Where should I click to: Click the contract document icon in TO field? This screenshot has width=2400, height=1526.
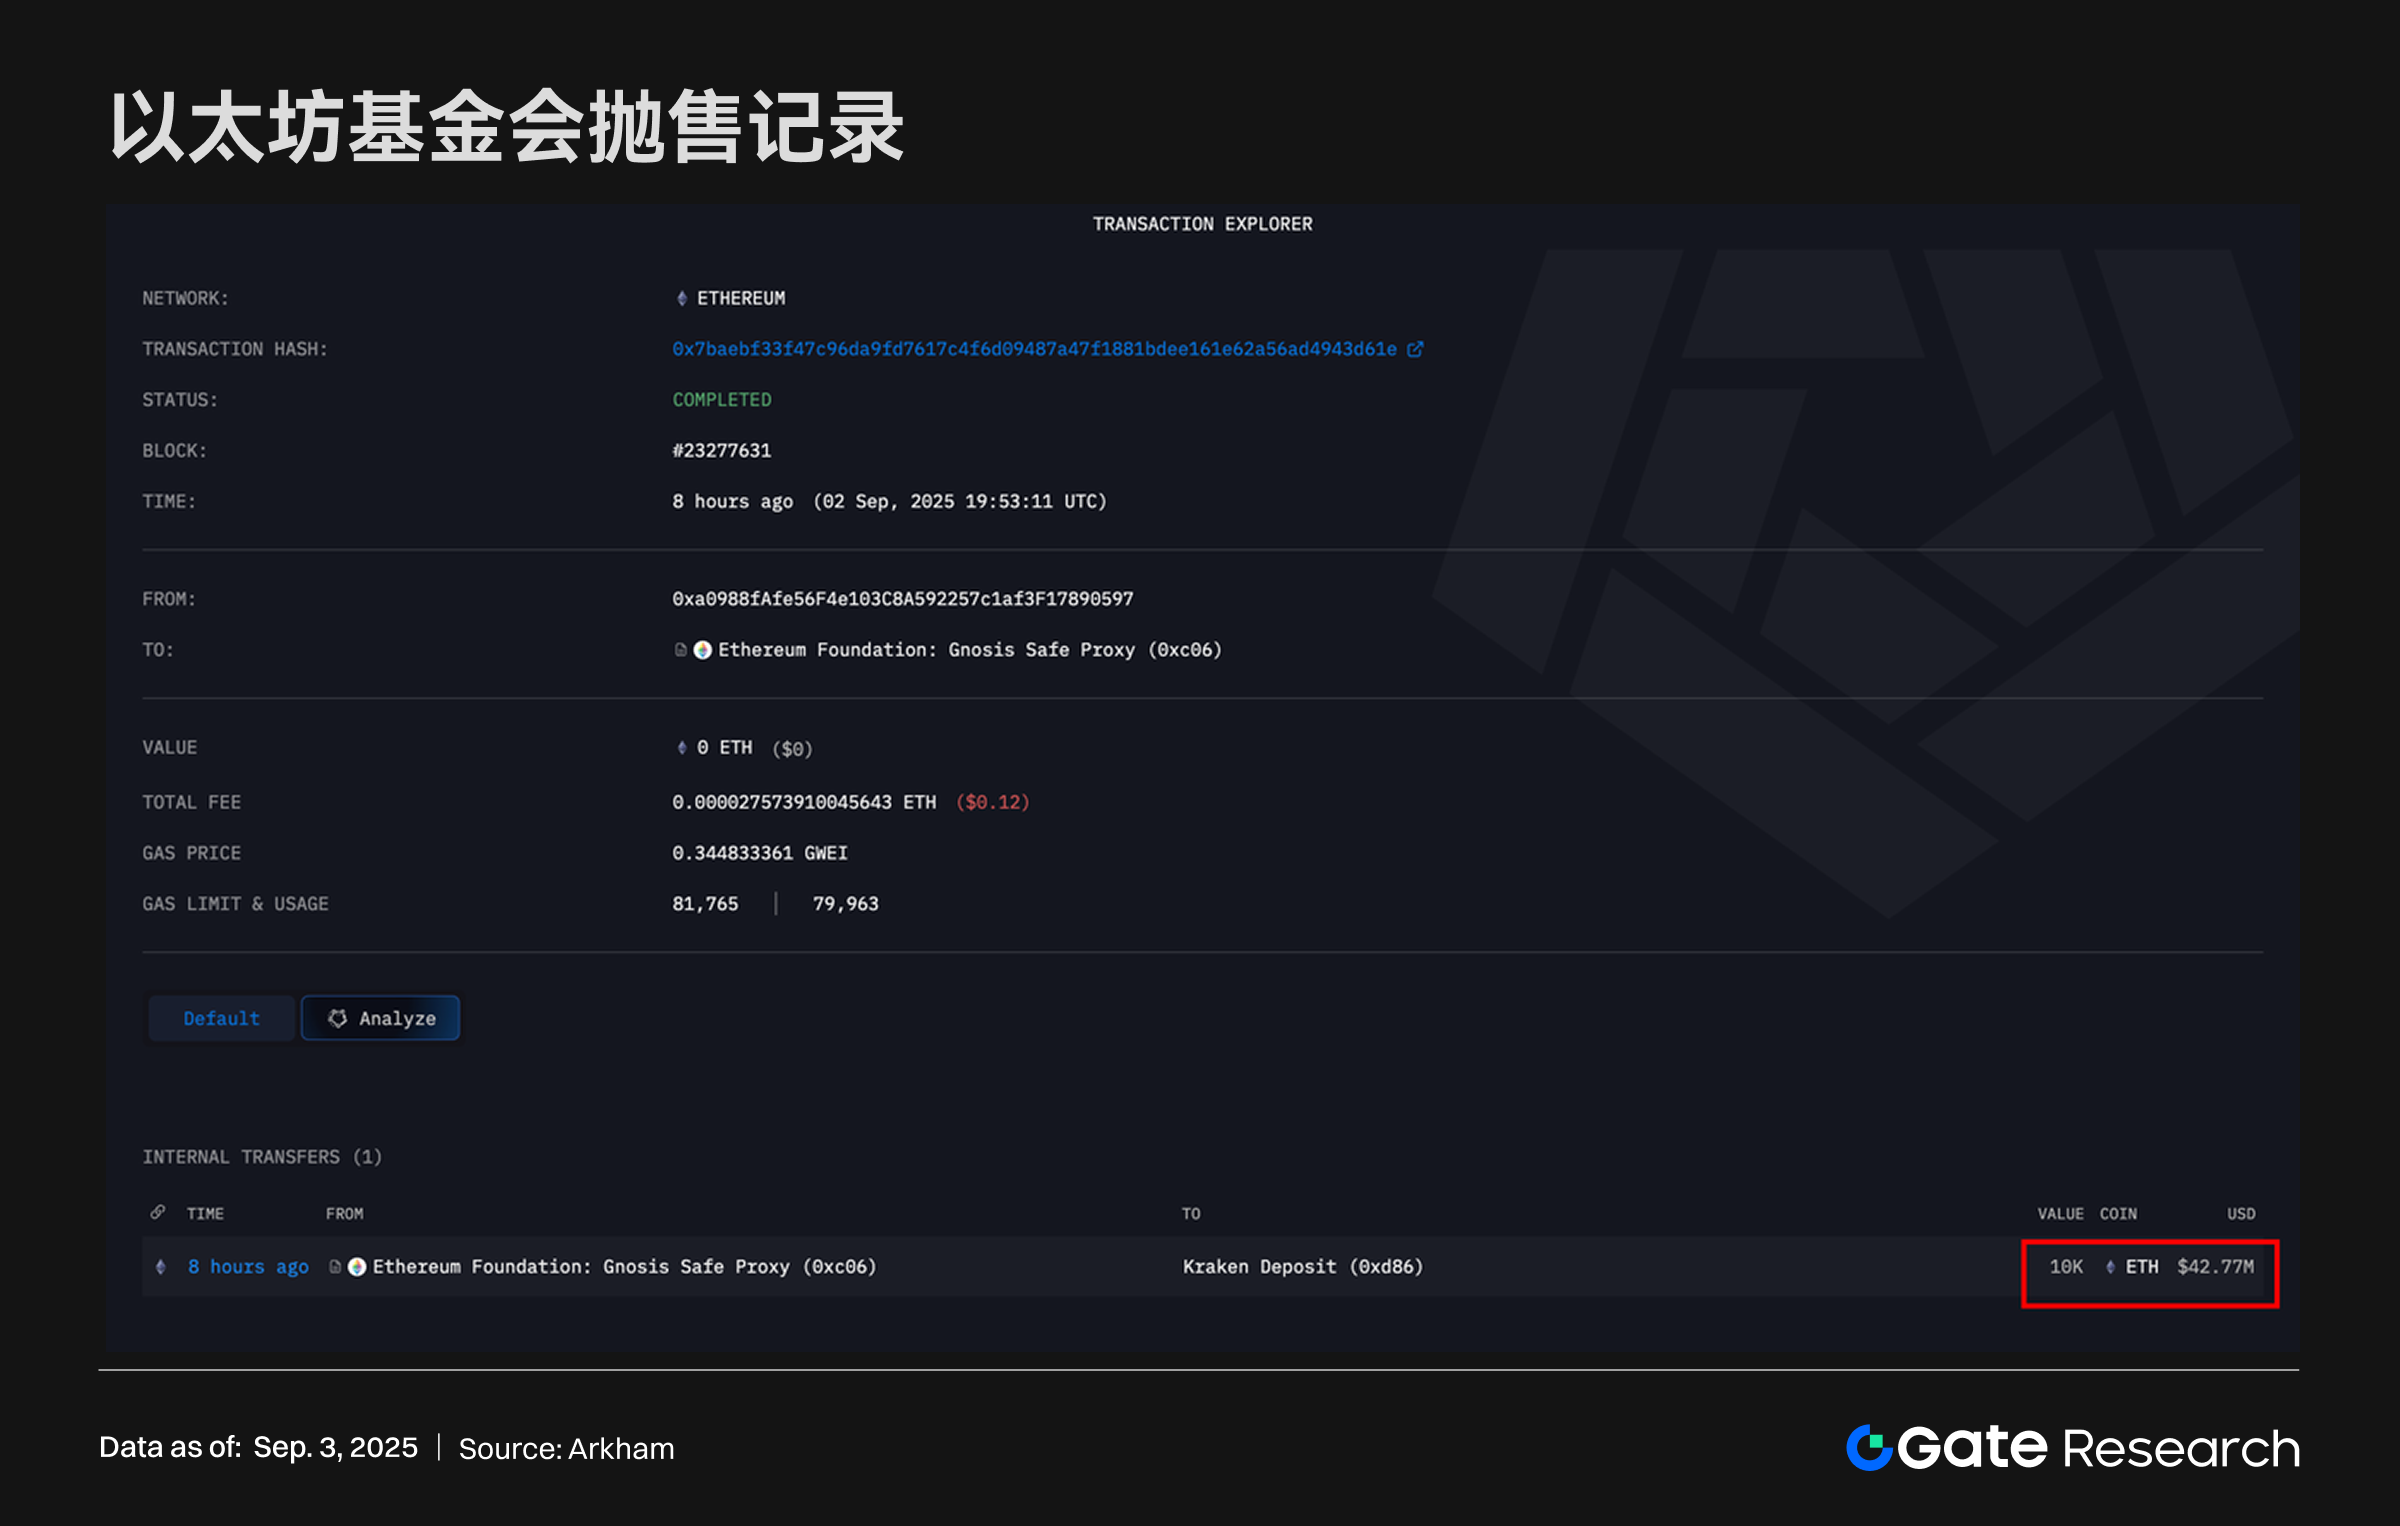(x=680, y=650)
